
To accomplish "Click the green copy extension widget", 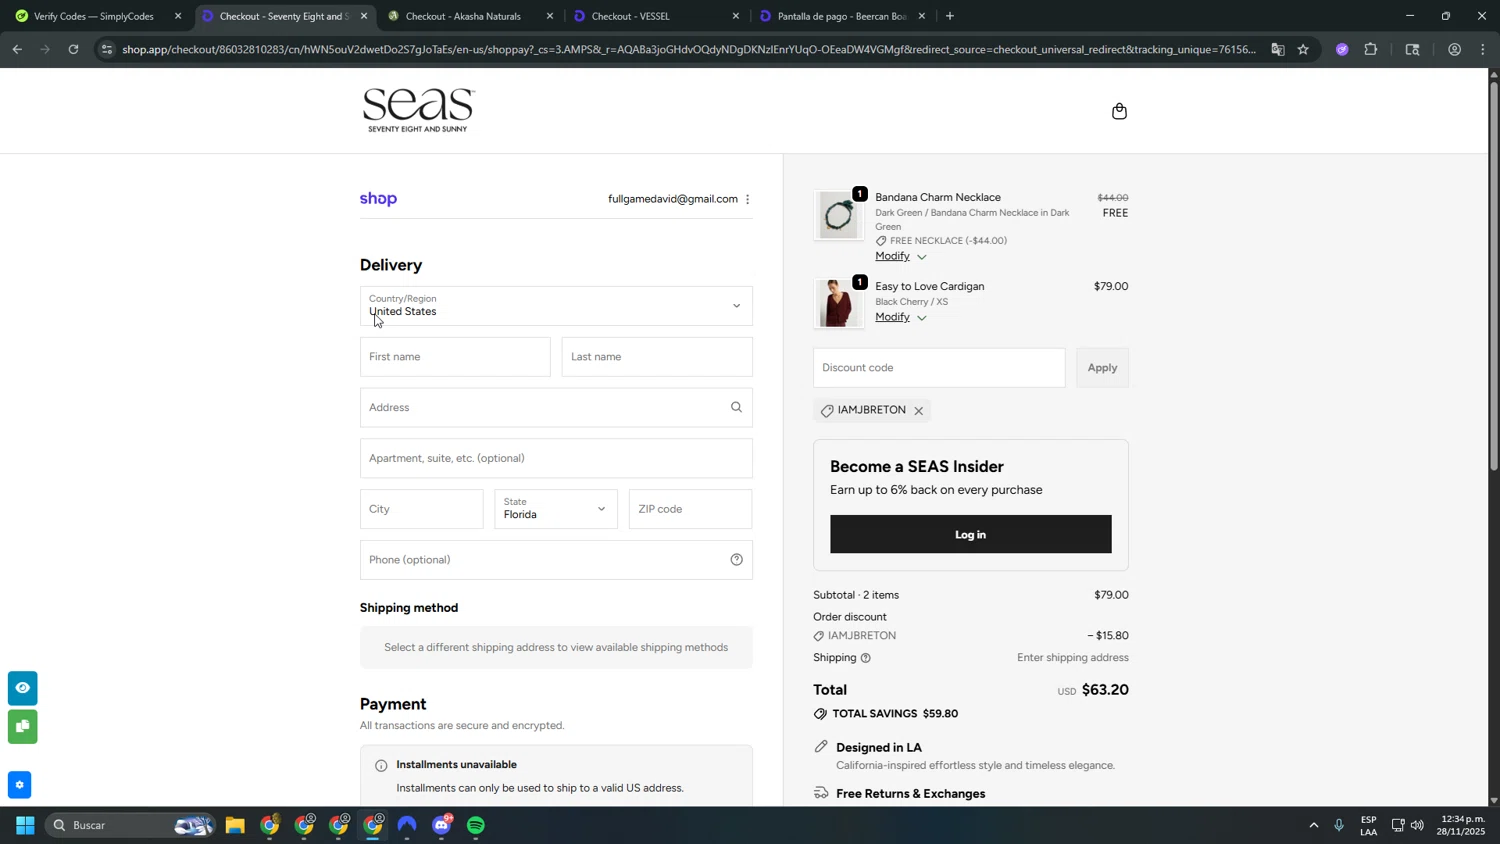I will (22, 726).
